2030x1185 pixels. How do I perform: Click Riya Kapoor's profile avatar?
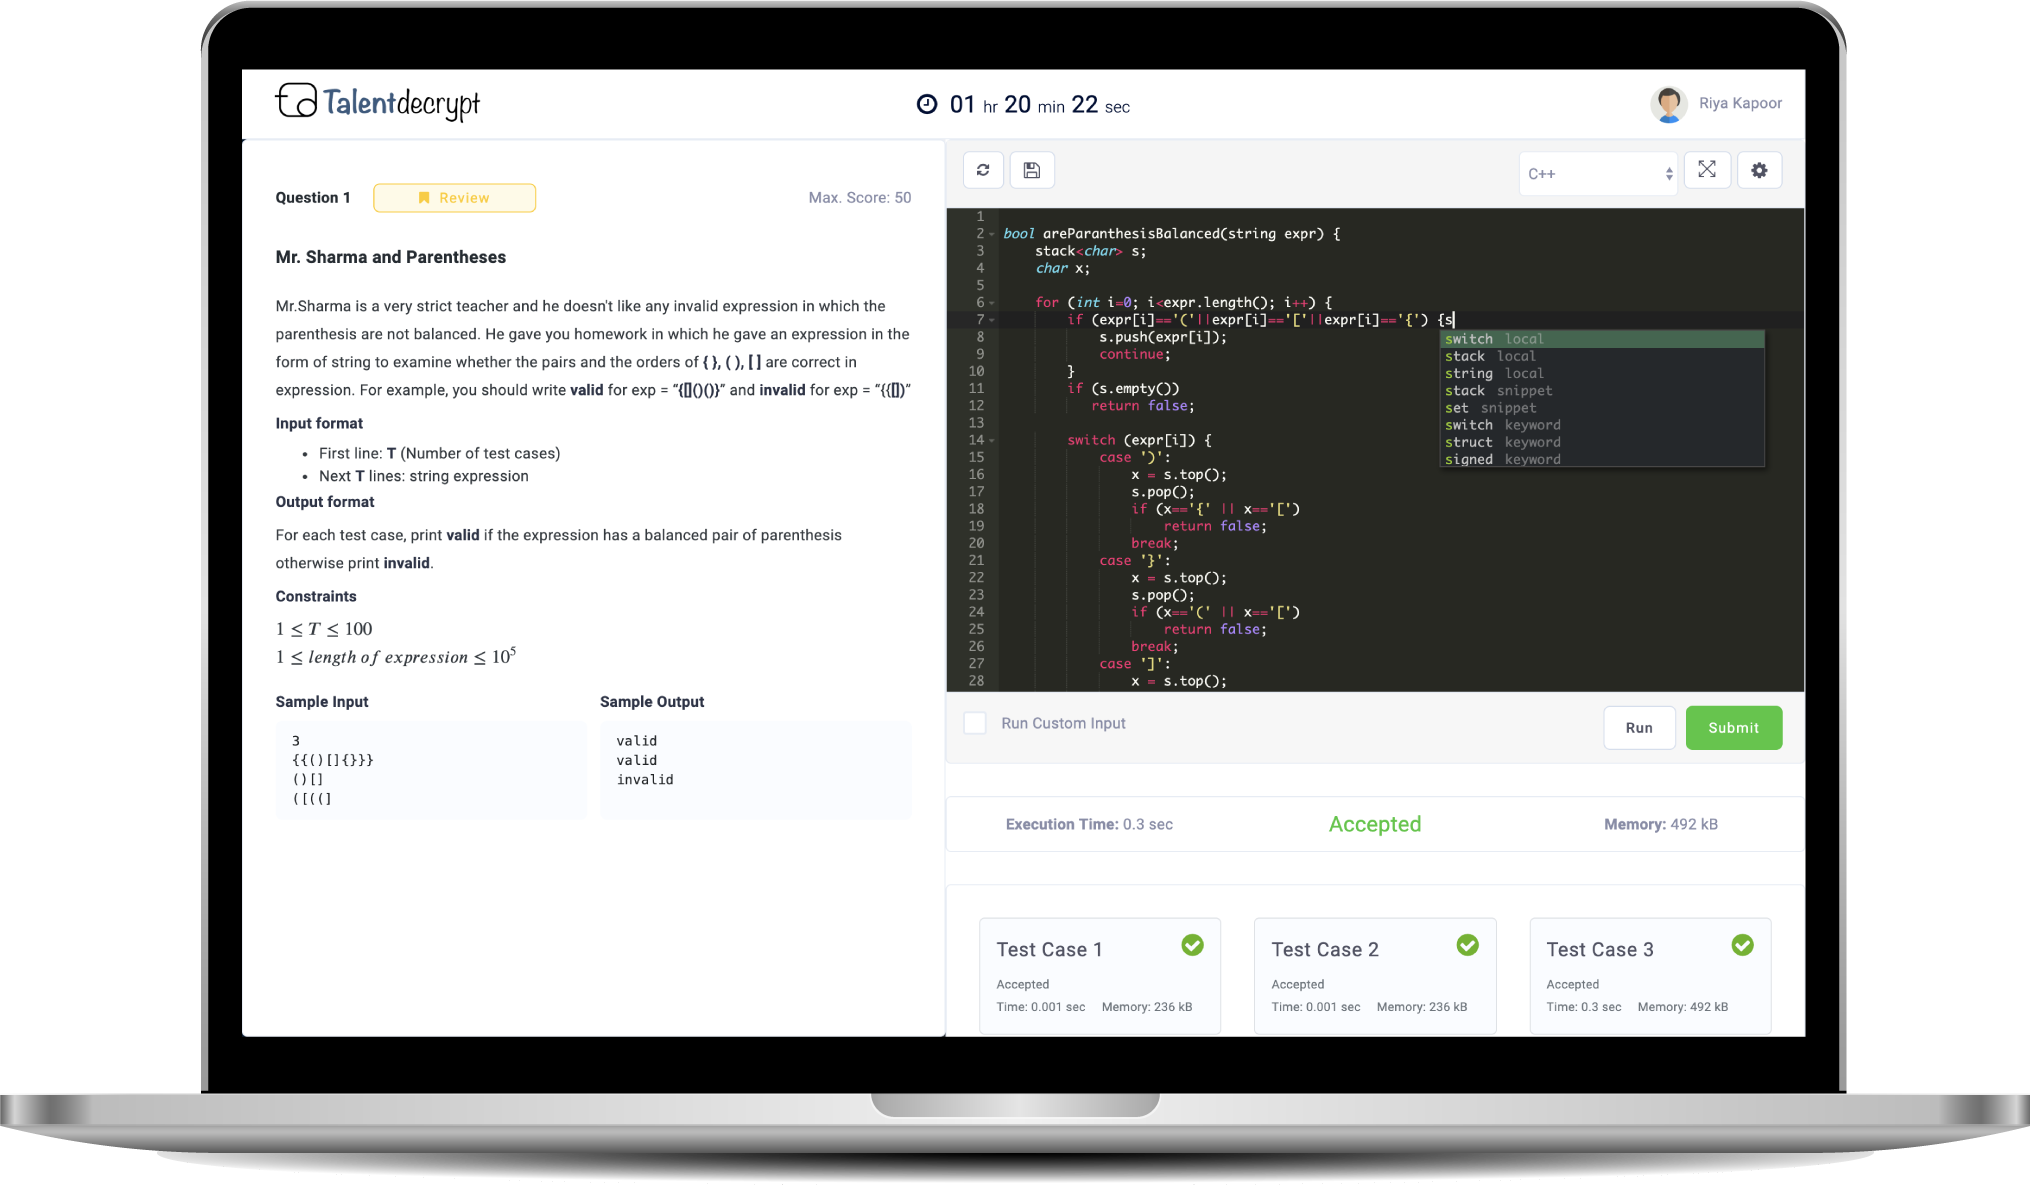pyautogui.click(x=1668, y=104)
